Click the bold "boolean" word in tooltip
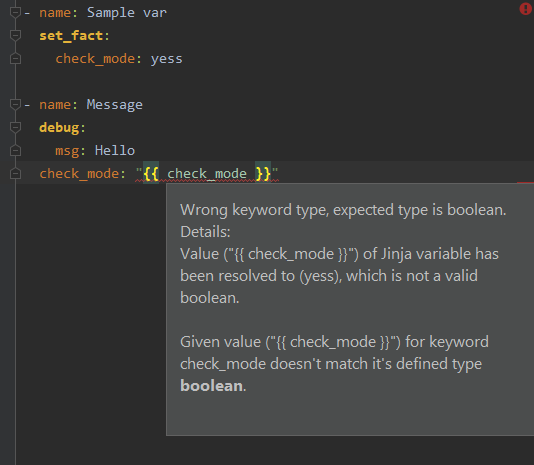 [211, 386]
